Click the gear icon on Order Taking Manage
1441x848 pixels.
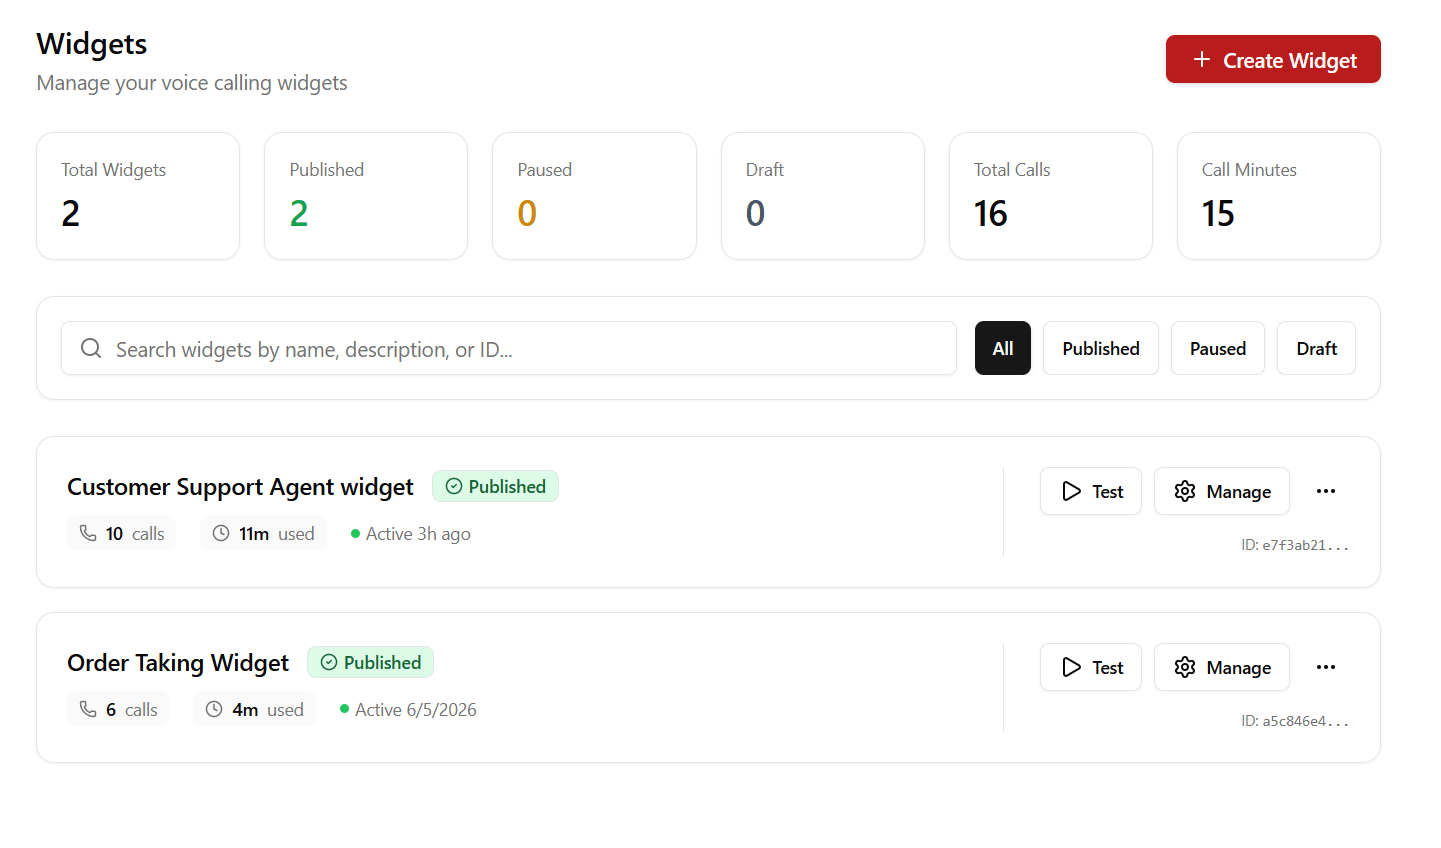tap(1185, 667)
